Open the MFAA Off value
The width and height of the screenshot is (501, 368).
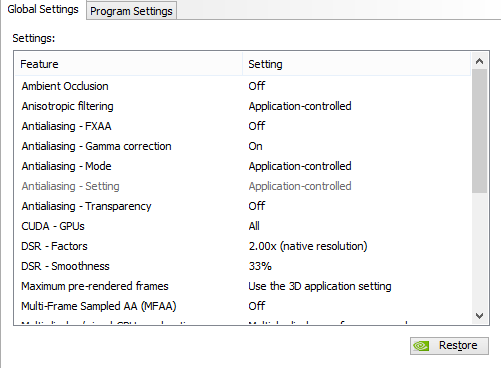tap(257, 306)
